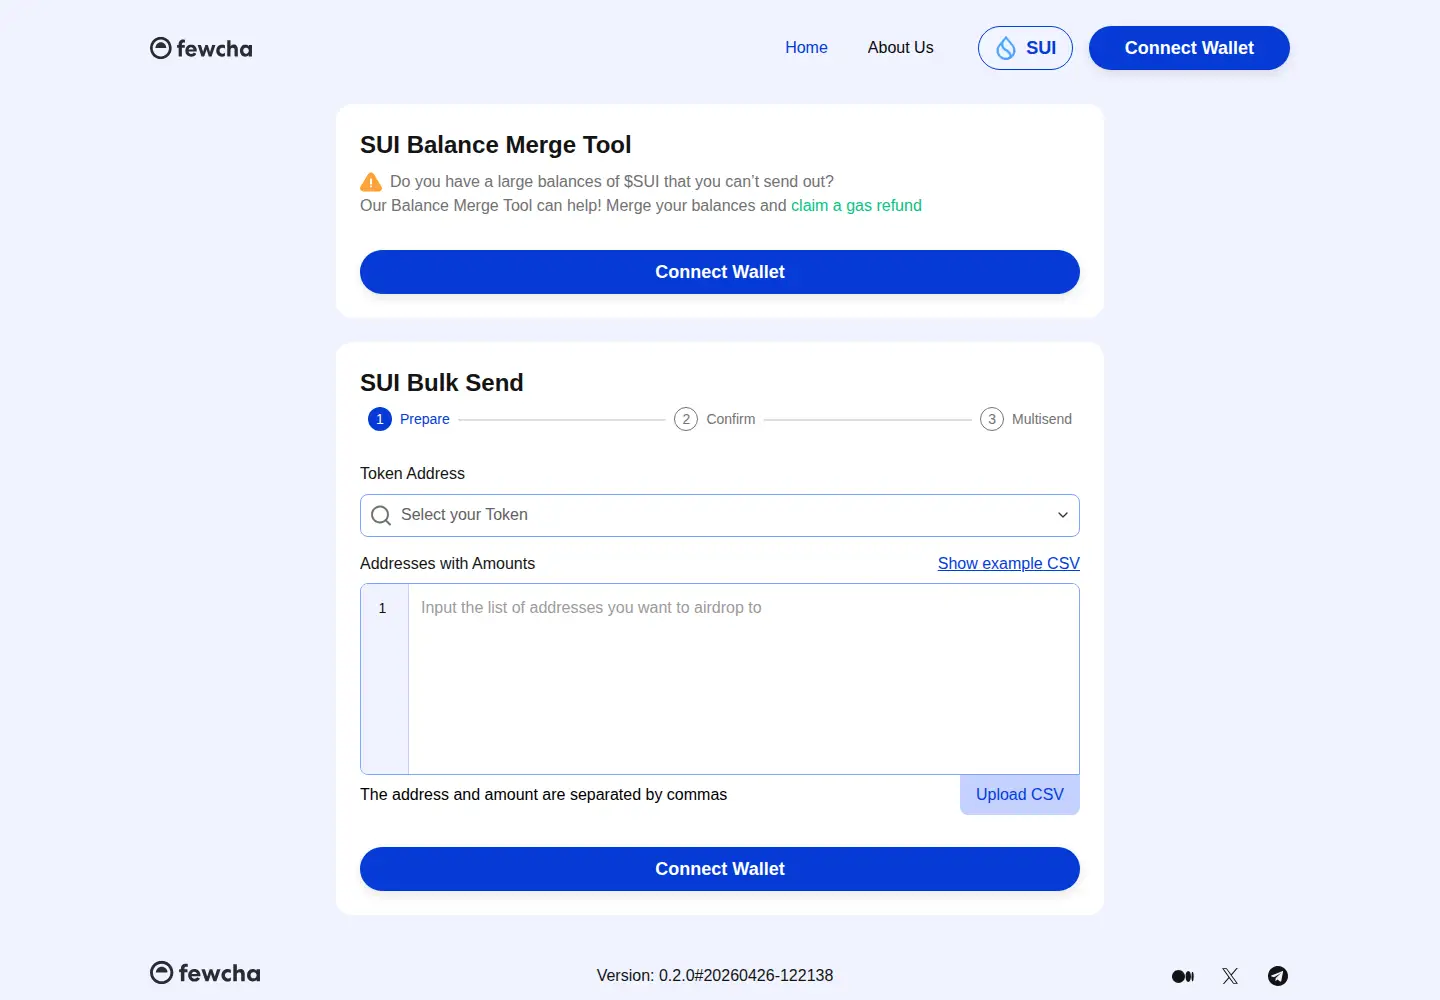Click the fewcha logo in header
1440x1000 pixels.
pyautogui.click(x=201, y=48)
